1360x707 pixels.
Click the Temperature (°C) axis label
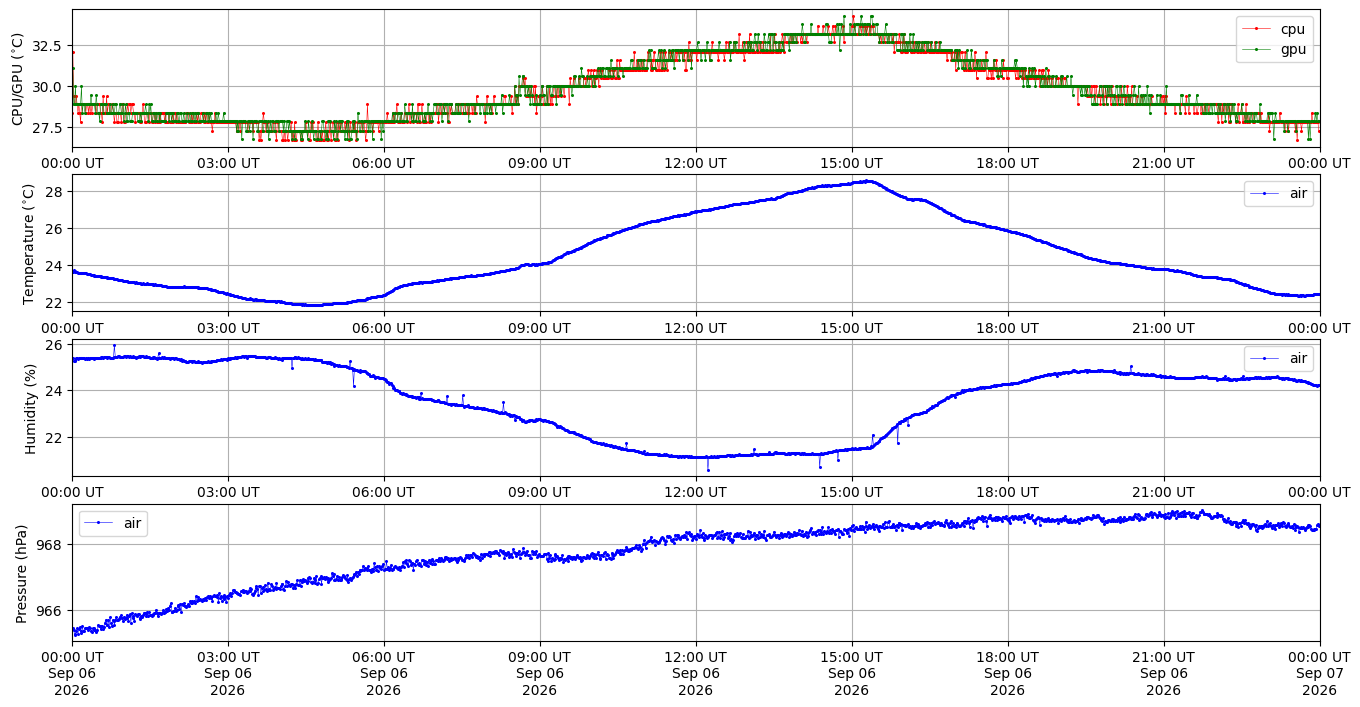click(28, 243)
